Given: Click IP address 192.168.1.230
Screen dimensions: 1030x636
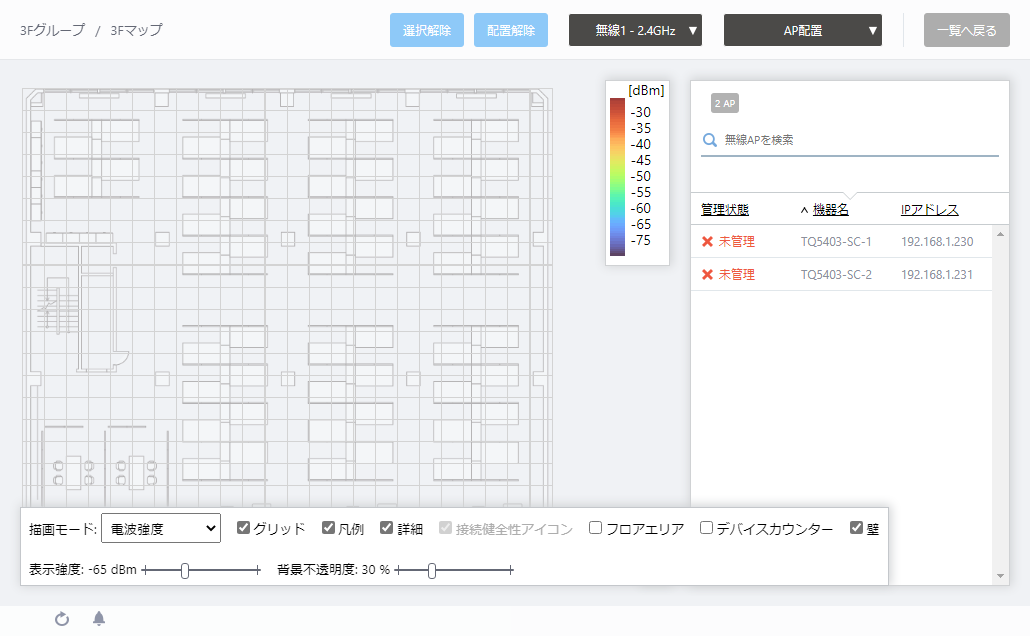Looking at the screenshot, I should [x=937, y=242].
